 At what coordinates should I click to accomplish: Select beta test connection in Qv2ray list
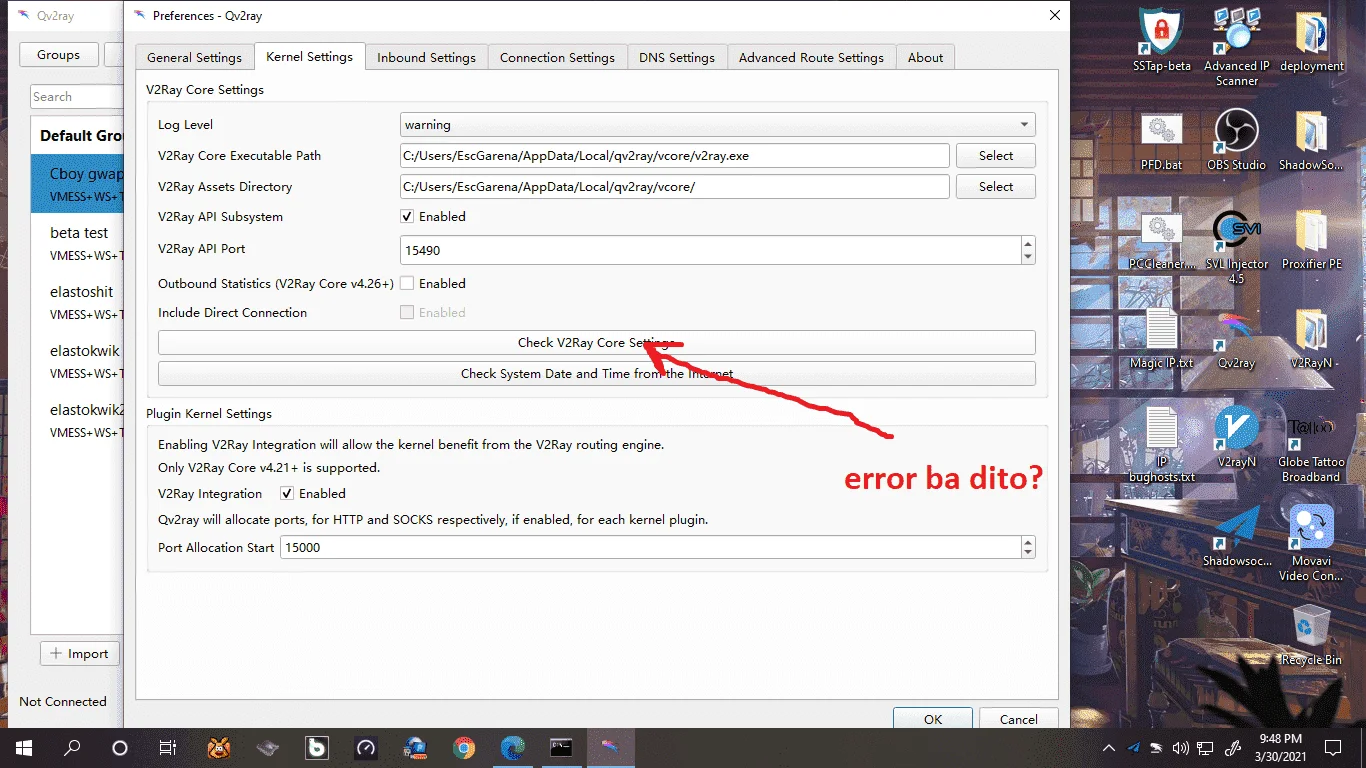pos(78,243)
